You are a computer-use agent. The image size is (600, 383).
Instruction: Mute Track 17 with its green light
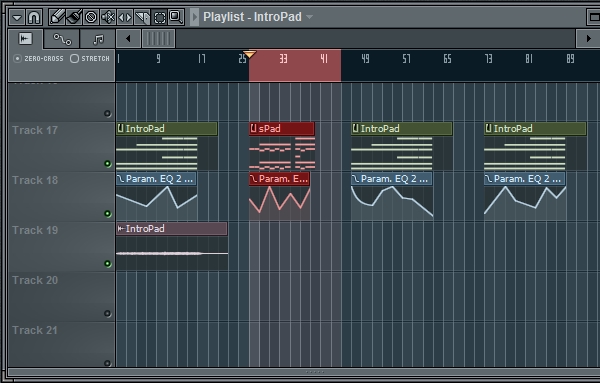108,164
